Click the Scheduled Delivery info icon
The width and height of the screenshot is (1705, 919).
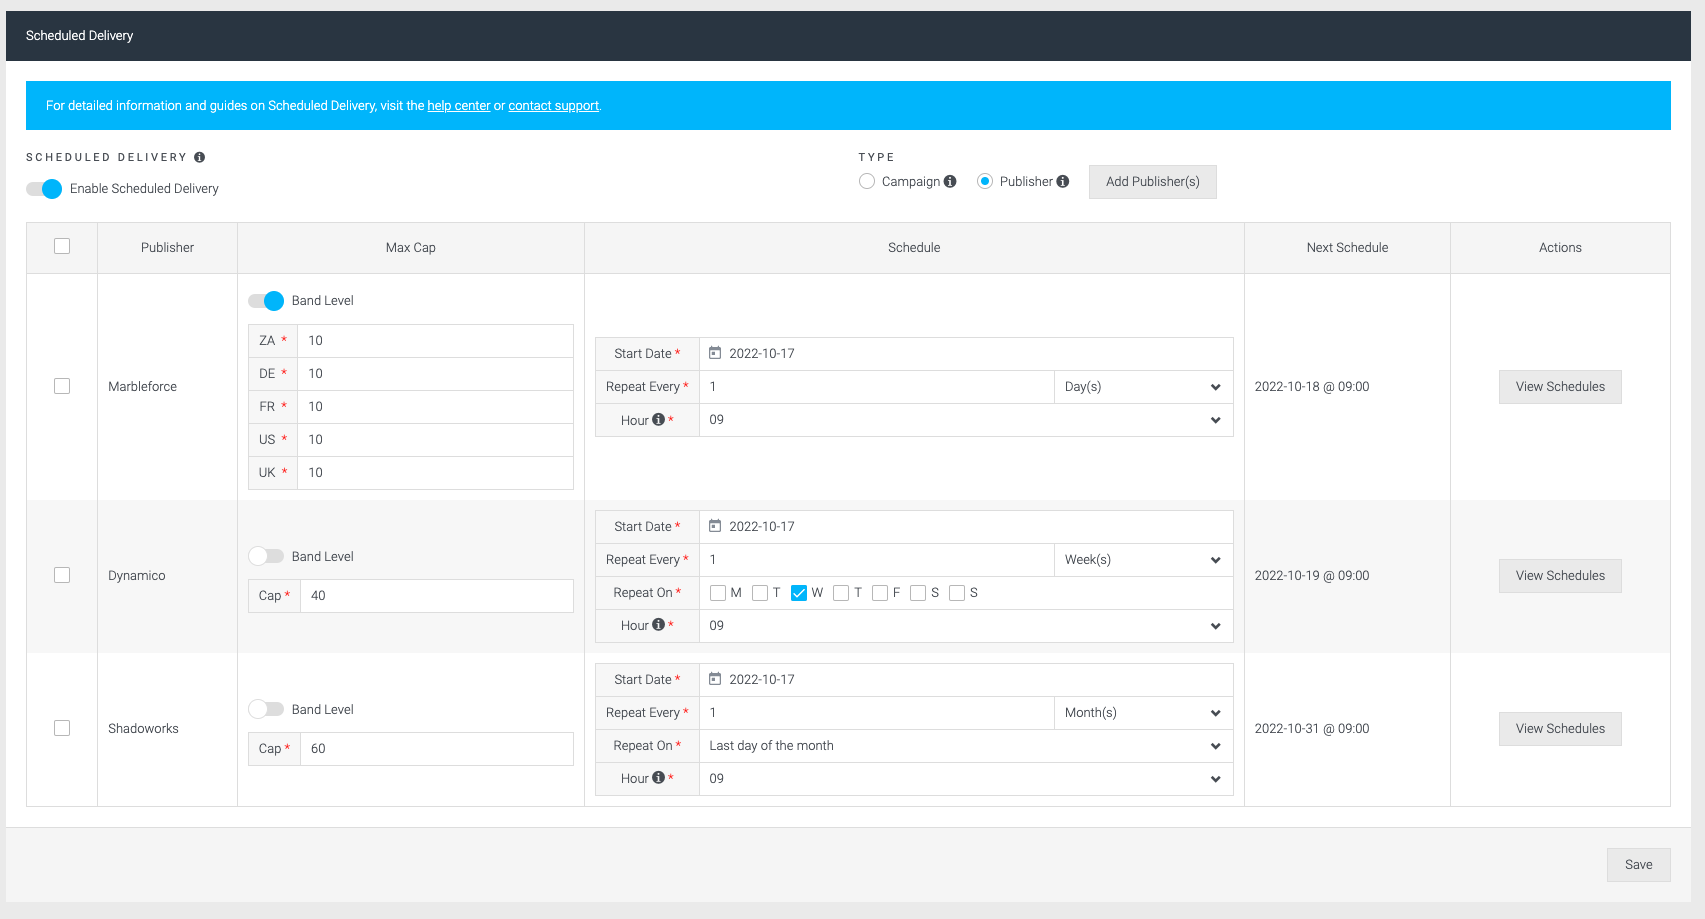(200, 157)
